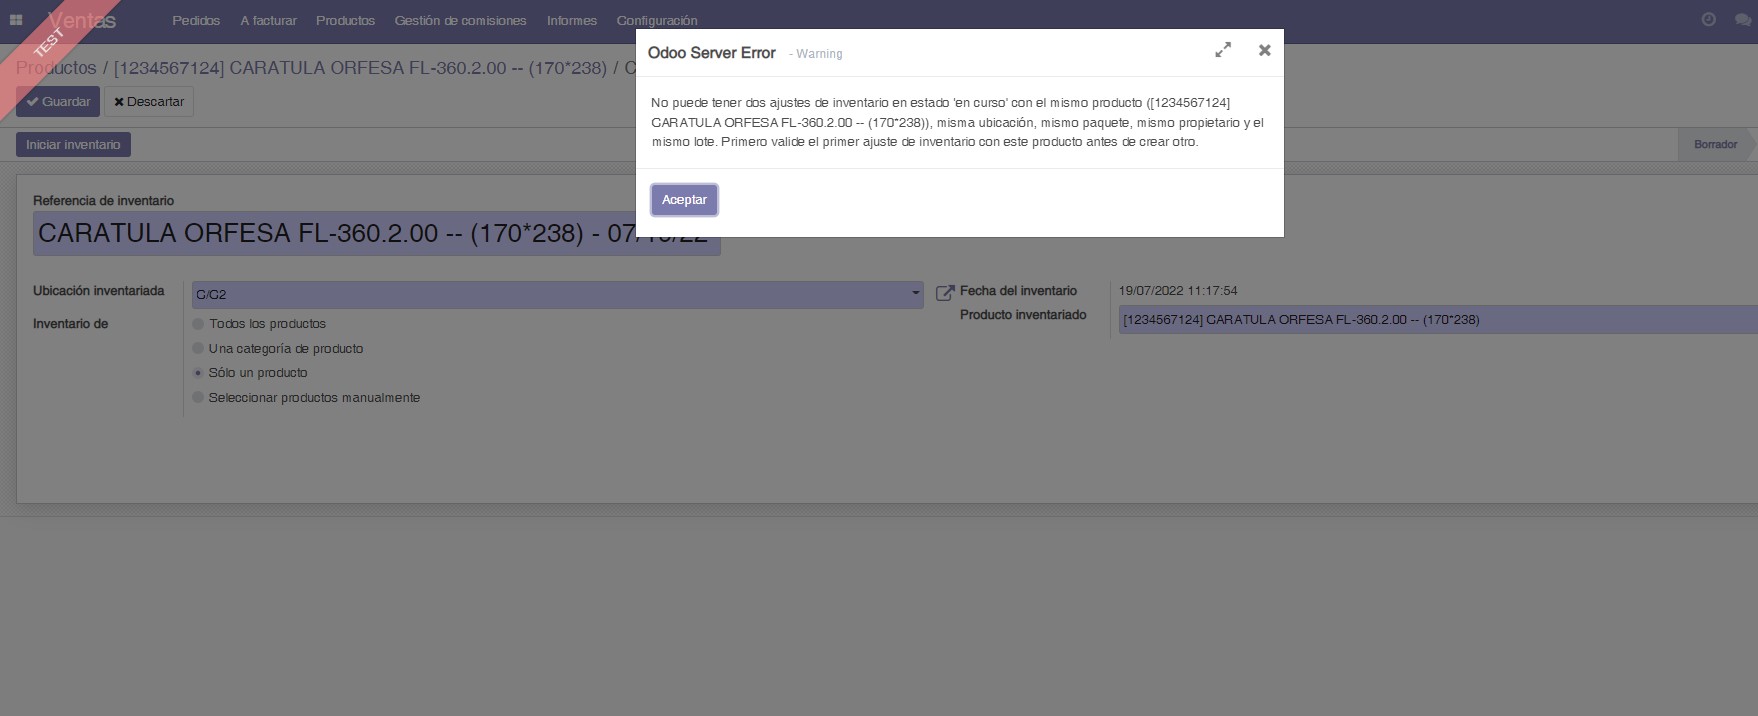
Task: Open the Pedidos menu
Action: pyautogui.click(x=196, y=21)
